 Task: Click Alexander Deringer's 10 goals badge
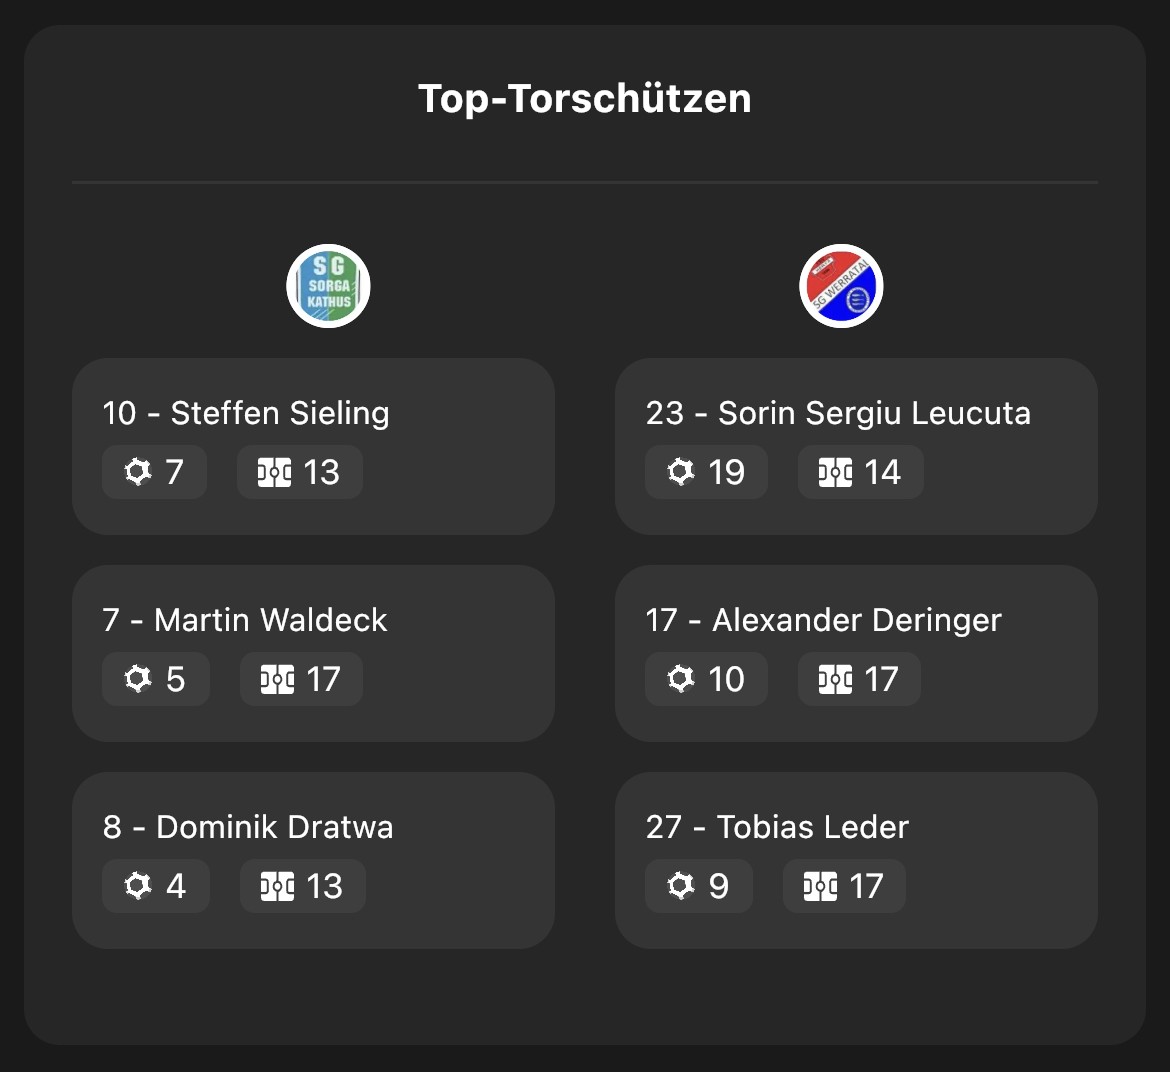(x=706, y=679)
